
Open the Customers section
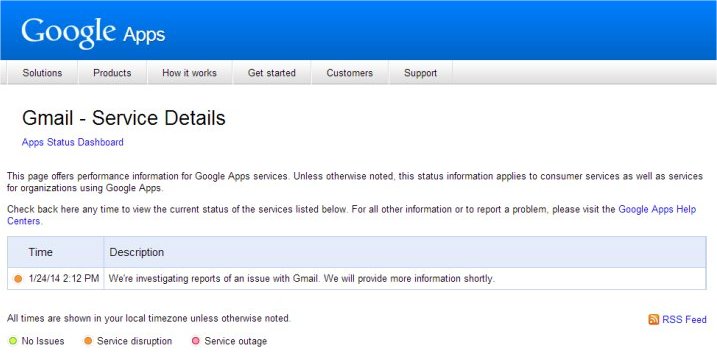(349, 73)
